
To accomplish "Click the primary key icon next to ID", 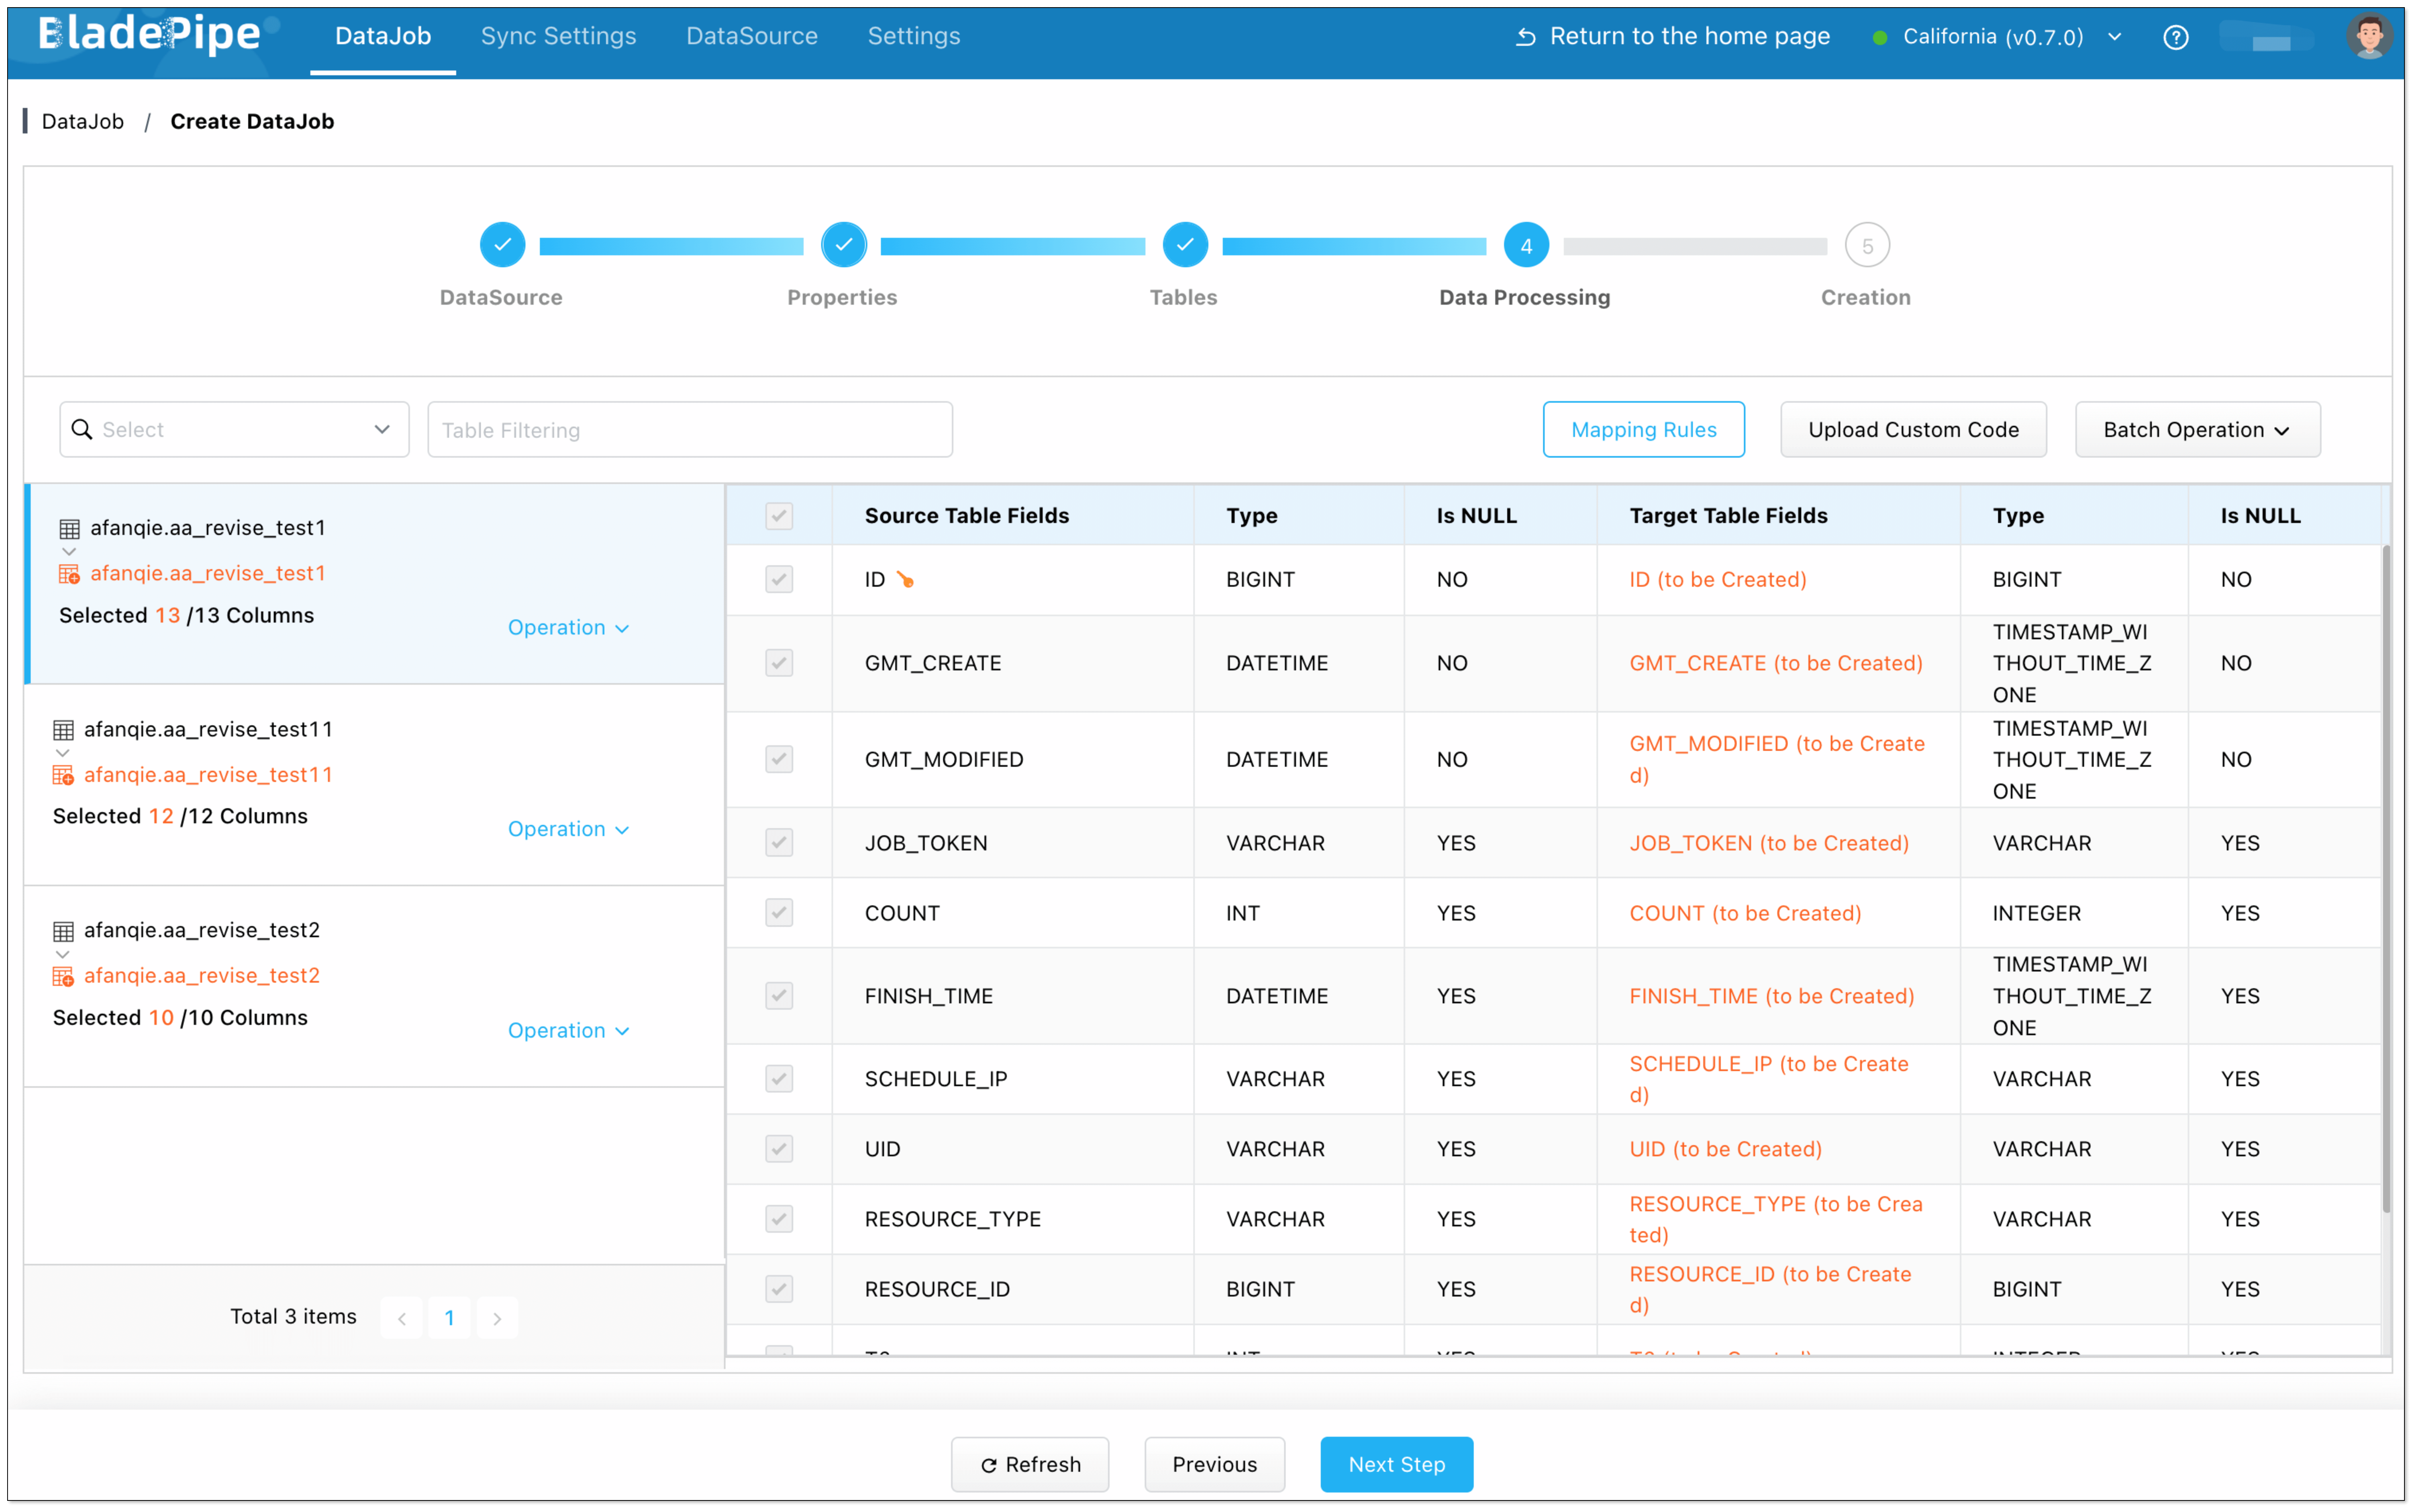I will click(x=905, y=580).
